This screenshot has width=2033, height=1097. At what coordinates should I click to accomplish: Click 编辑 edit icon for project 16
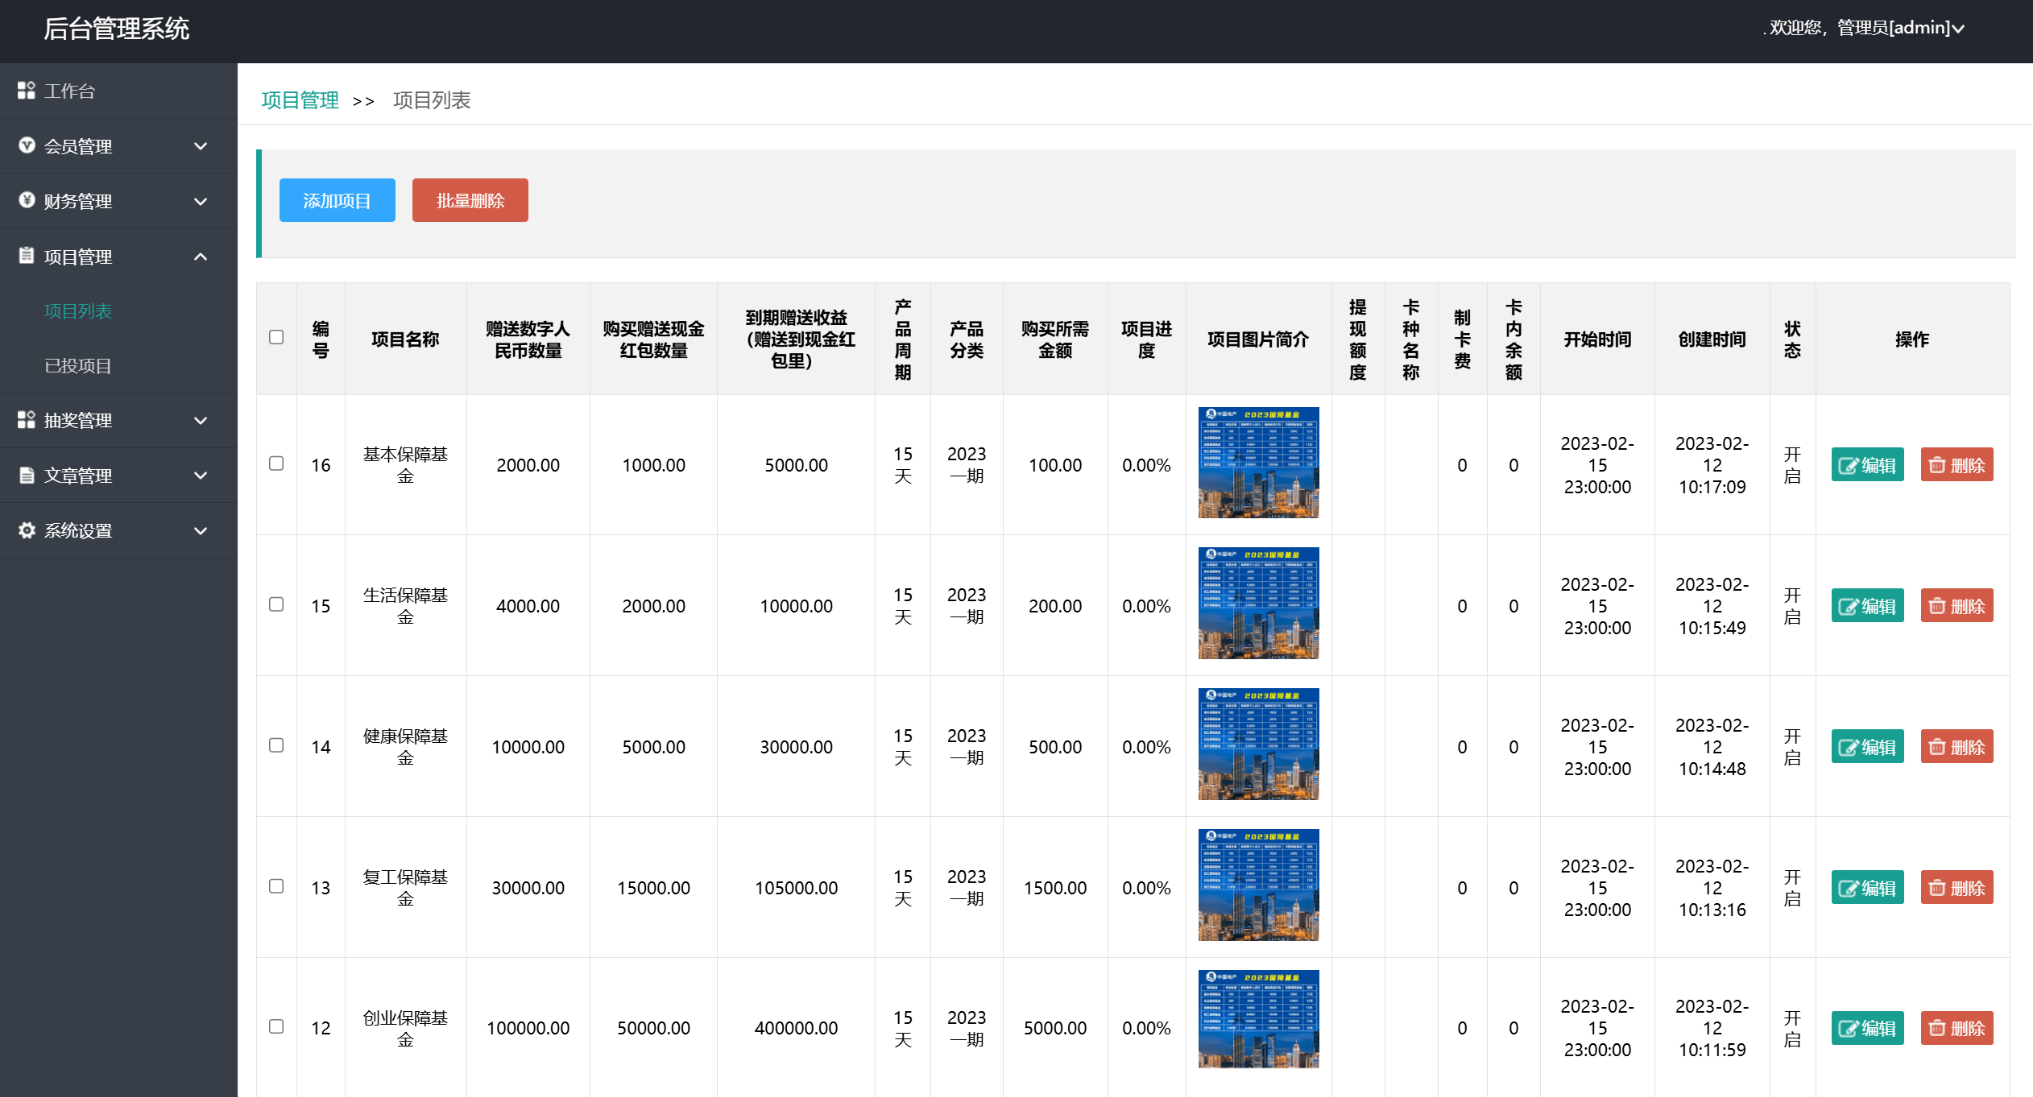pyautogui.click(x=1848, y=466)
